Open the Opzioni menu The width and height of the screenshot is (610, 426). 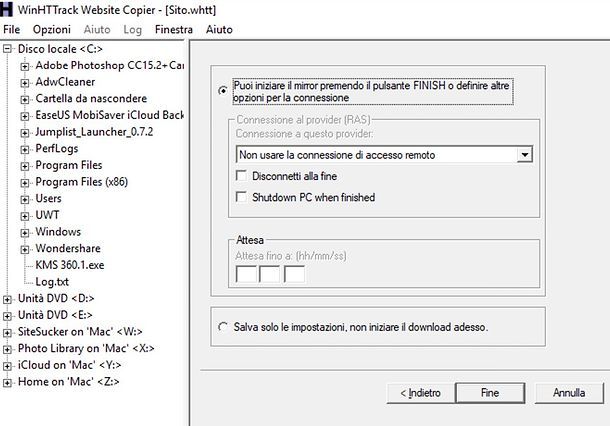(52, 30)
